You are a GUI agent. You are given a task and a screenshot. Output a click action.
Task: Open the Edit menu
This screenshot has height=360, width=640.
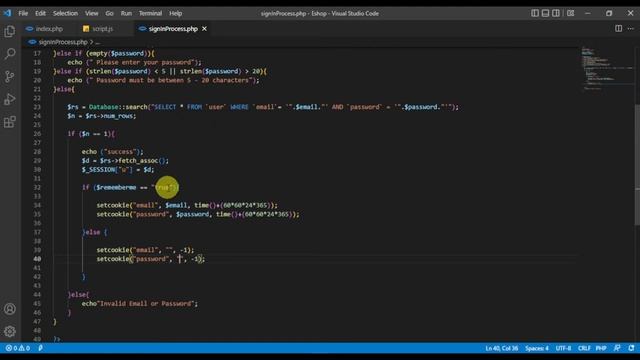pos(40,13)
